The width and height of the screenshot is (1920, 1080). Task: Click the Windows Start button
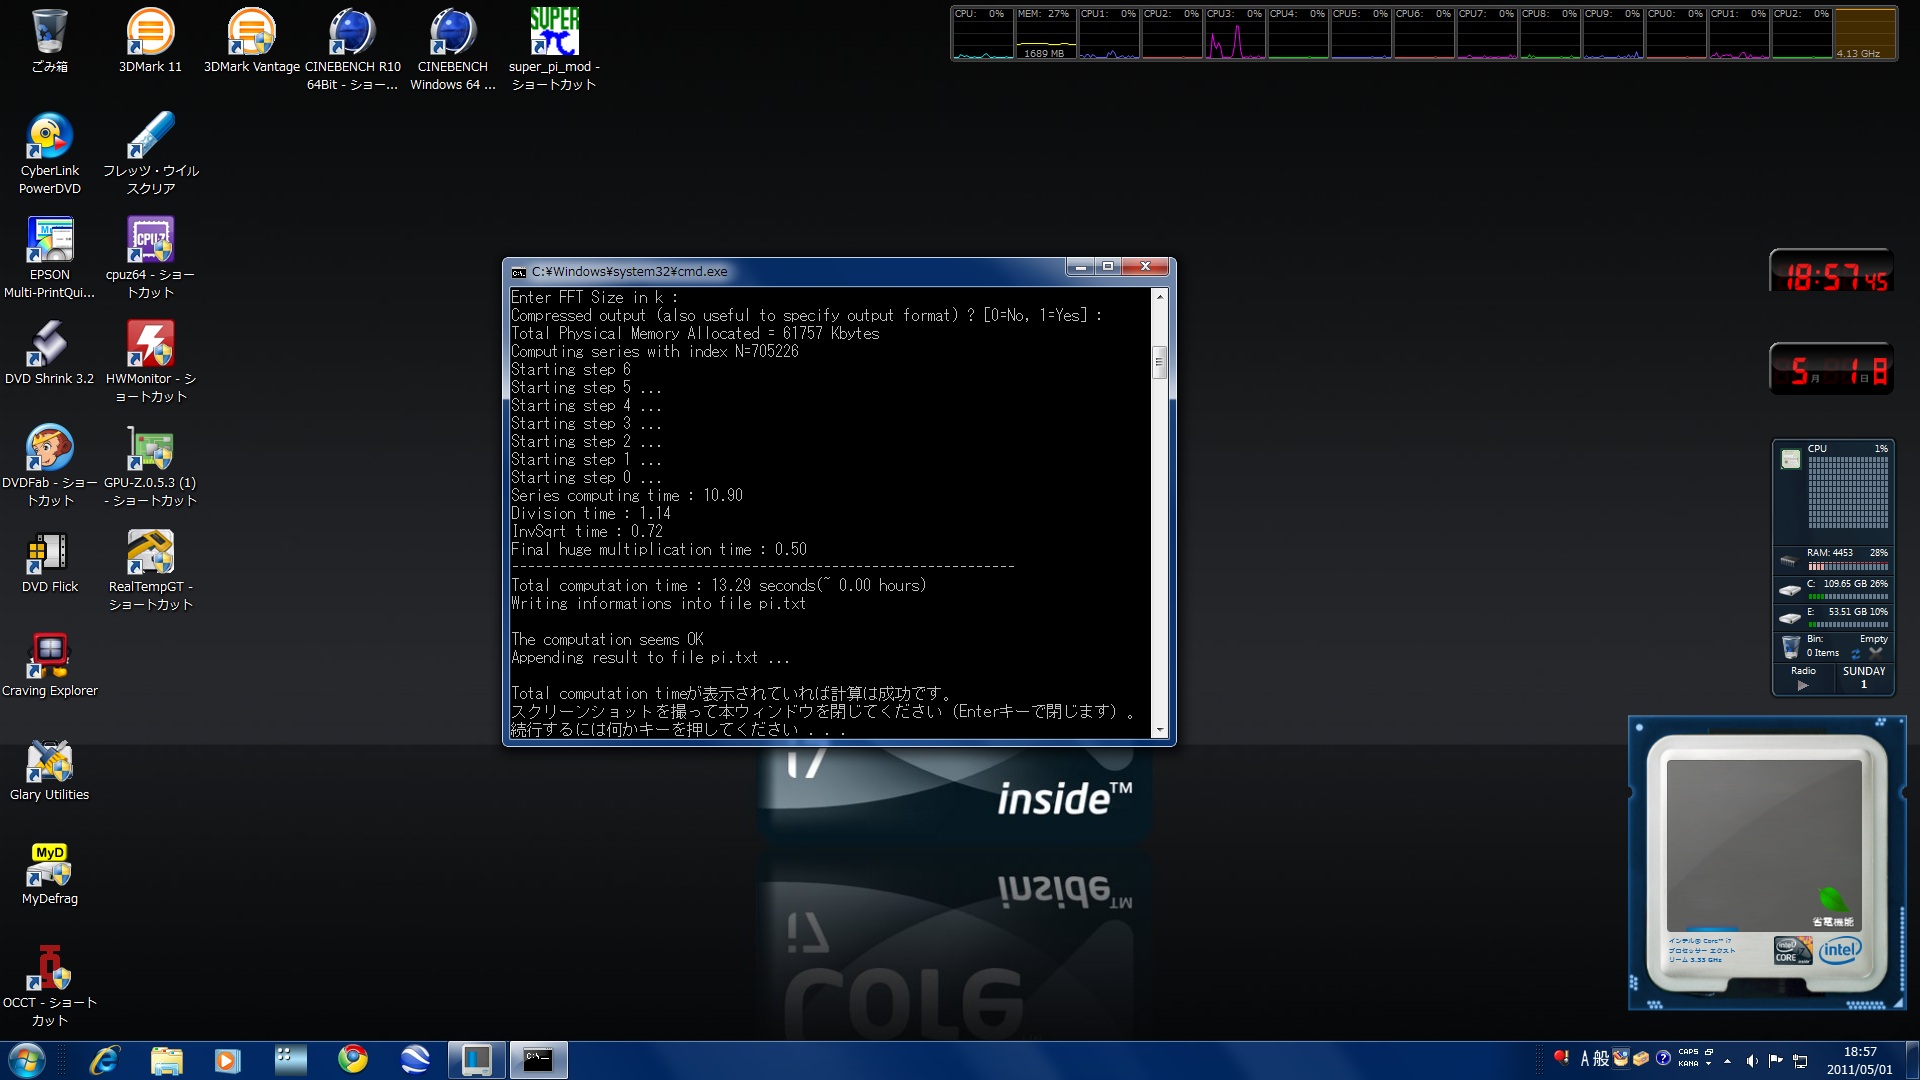click(x=27, y=1060)
